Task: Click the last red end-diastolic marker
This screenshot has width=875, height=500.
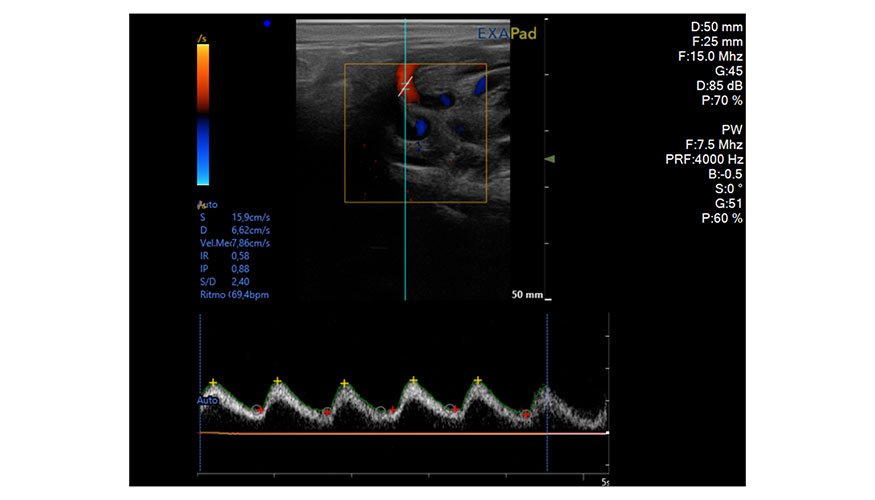Action: coord(526,415)
